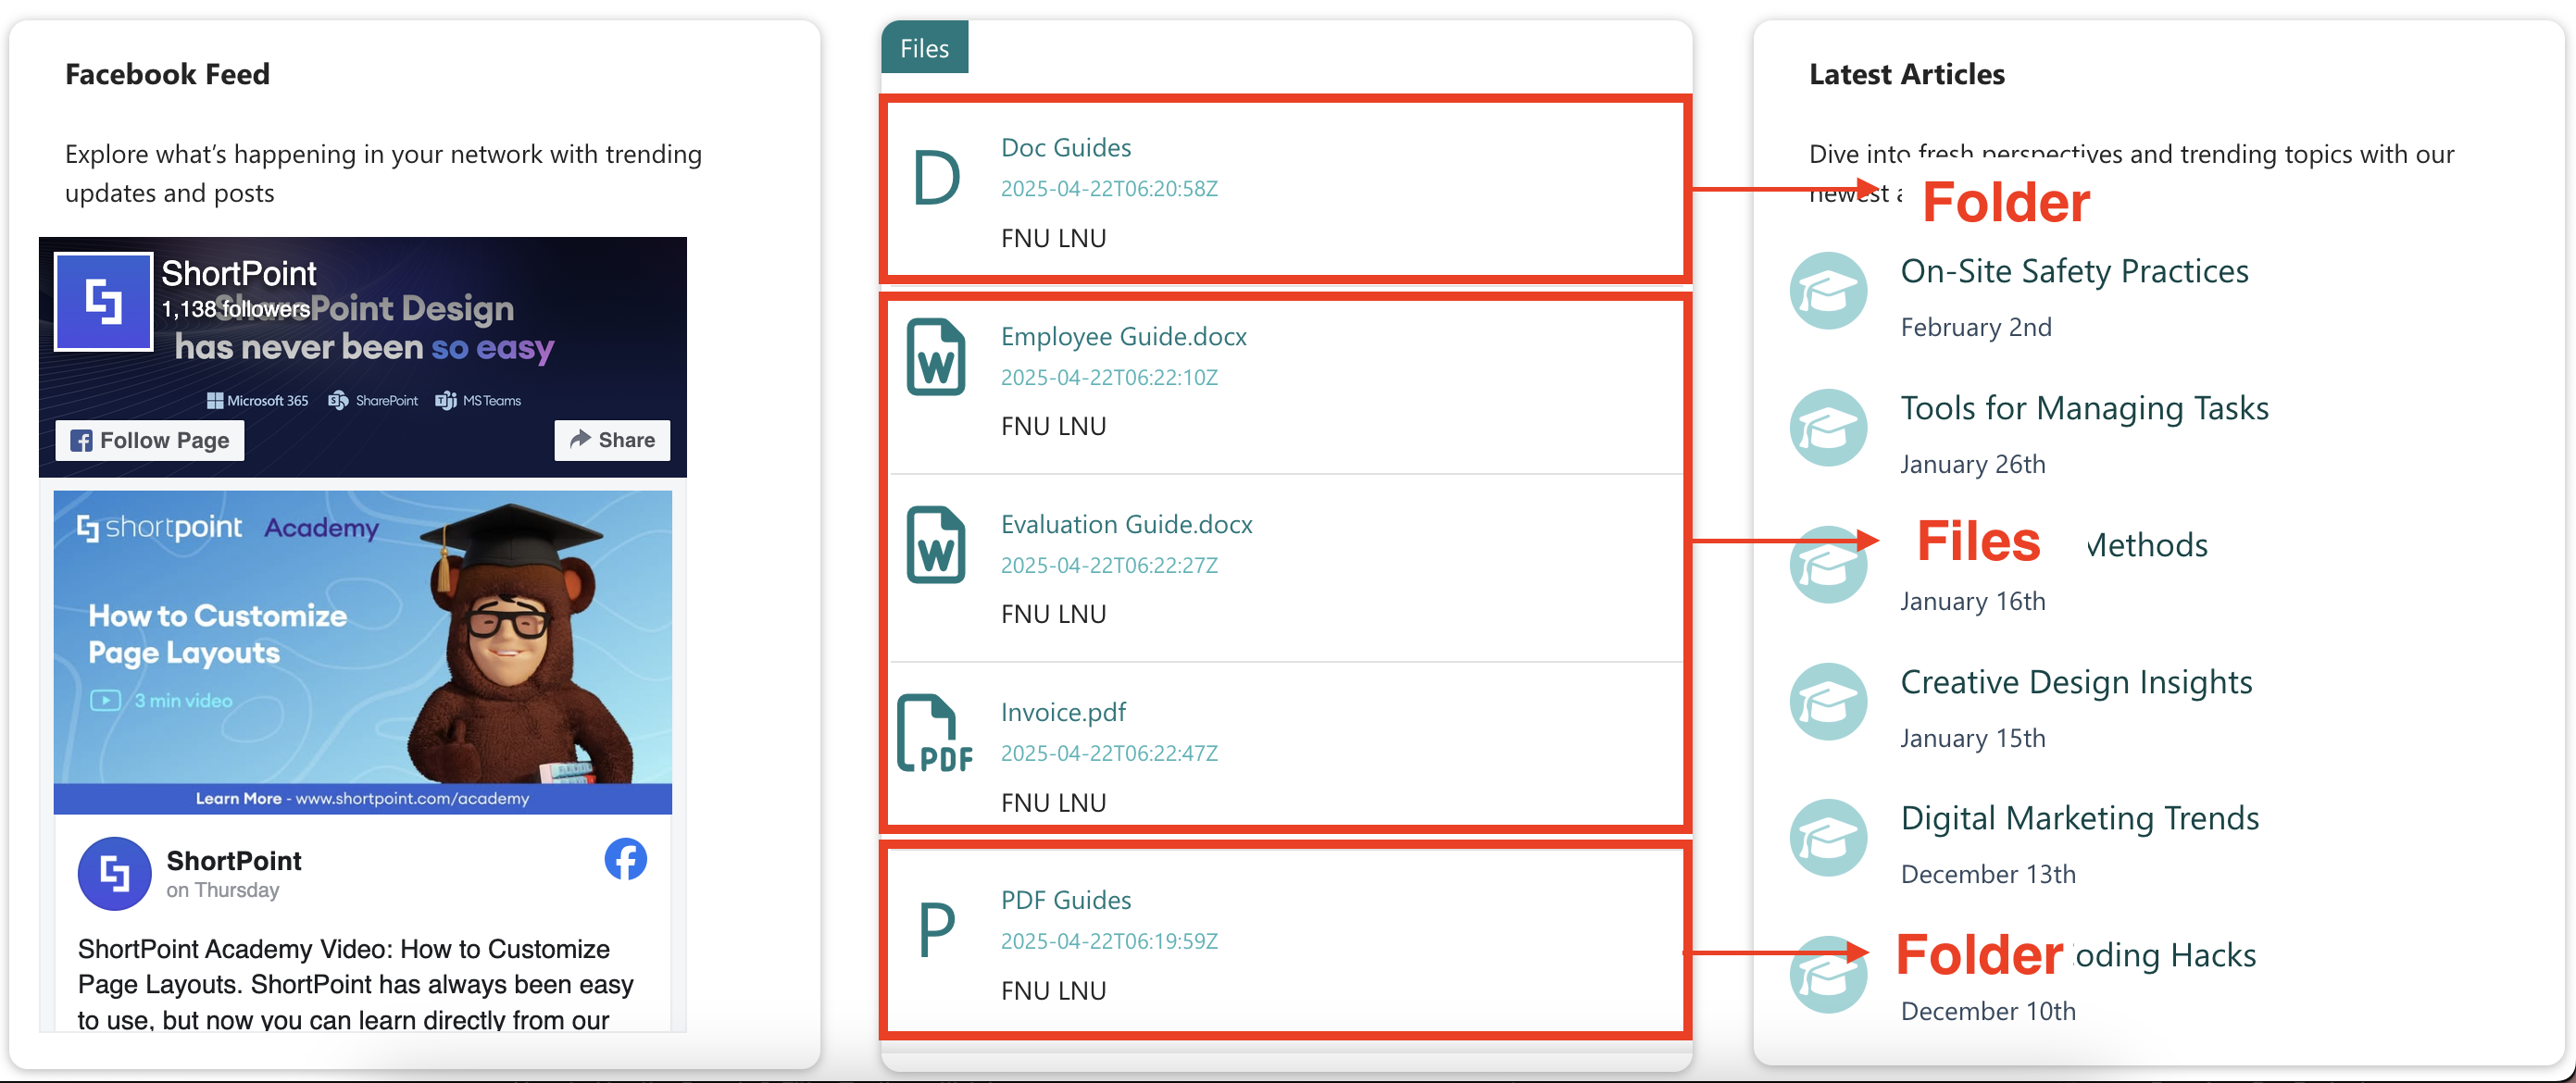Click graduation cap icon for On-Site Safety Practices

(x=1828, y=291)
